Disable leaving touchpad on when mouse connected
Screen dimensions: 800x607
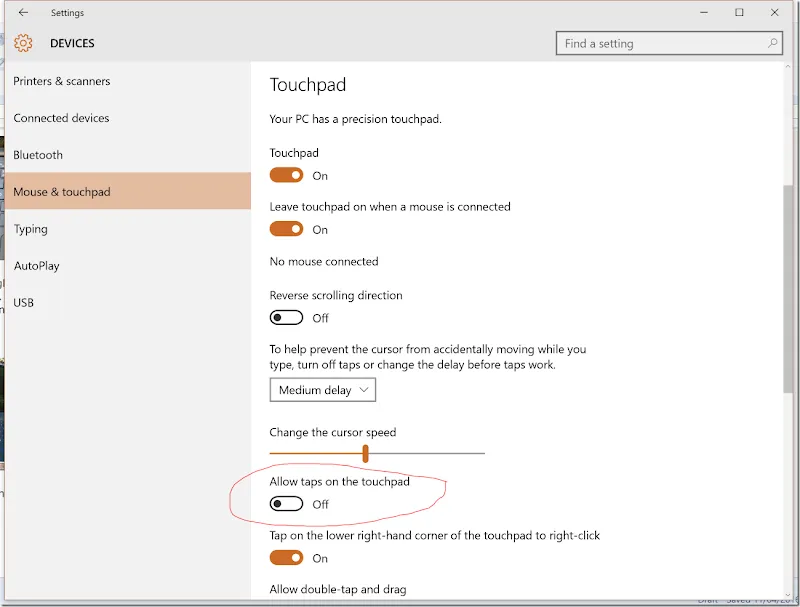(x=286, y=228)
